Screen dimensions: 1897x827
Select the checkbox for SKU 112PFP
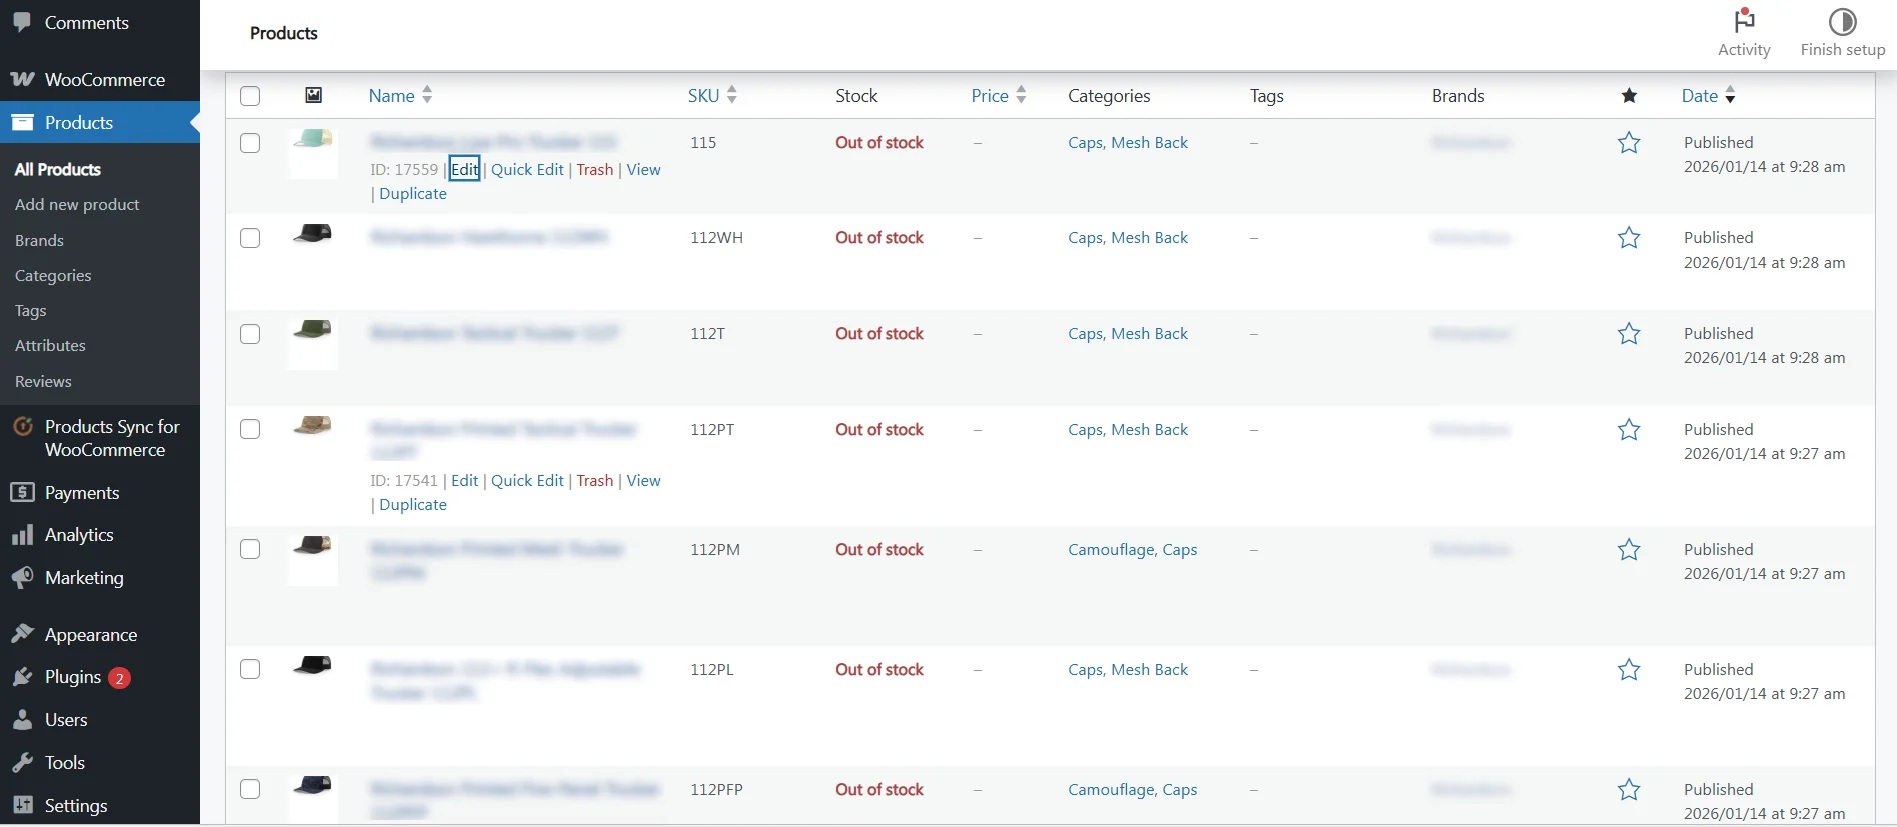(x=250, y=789)
